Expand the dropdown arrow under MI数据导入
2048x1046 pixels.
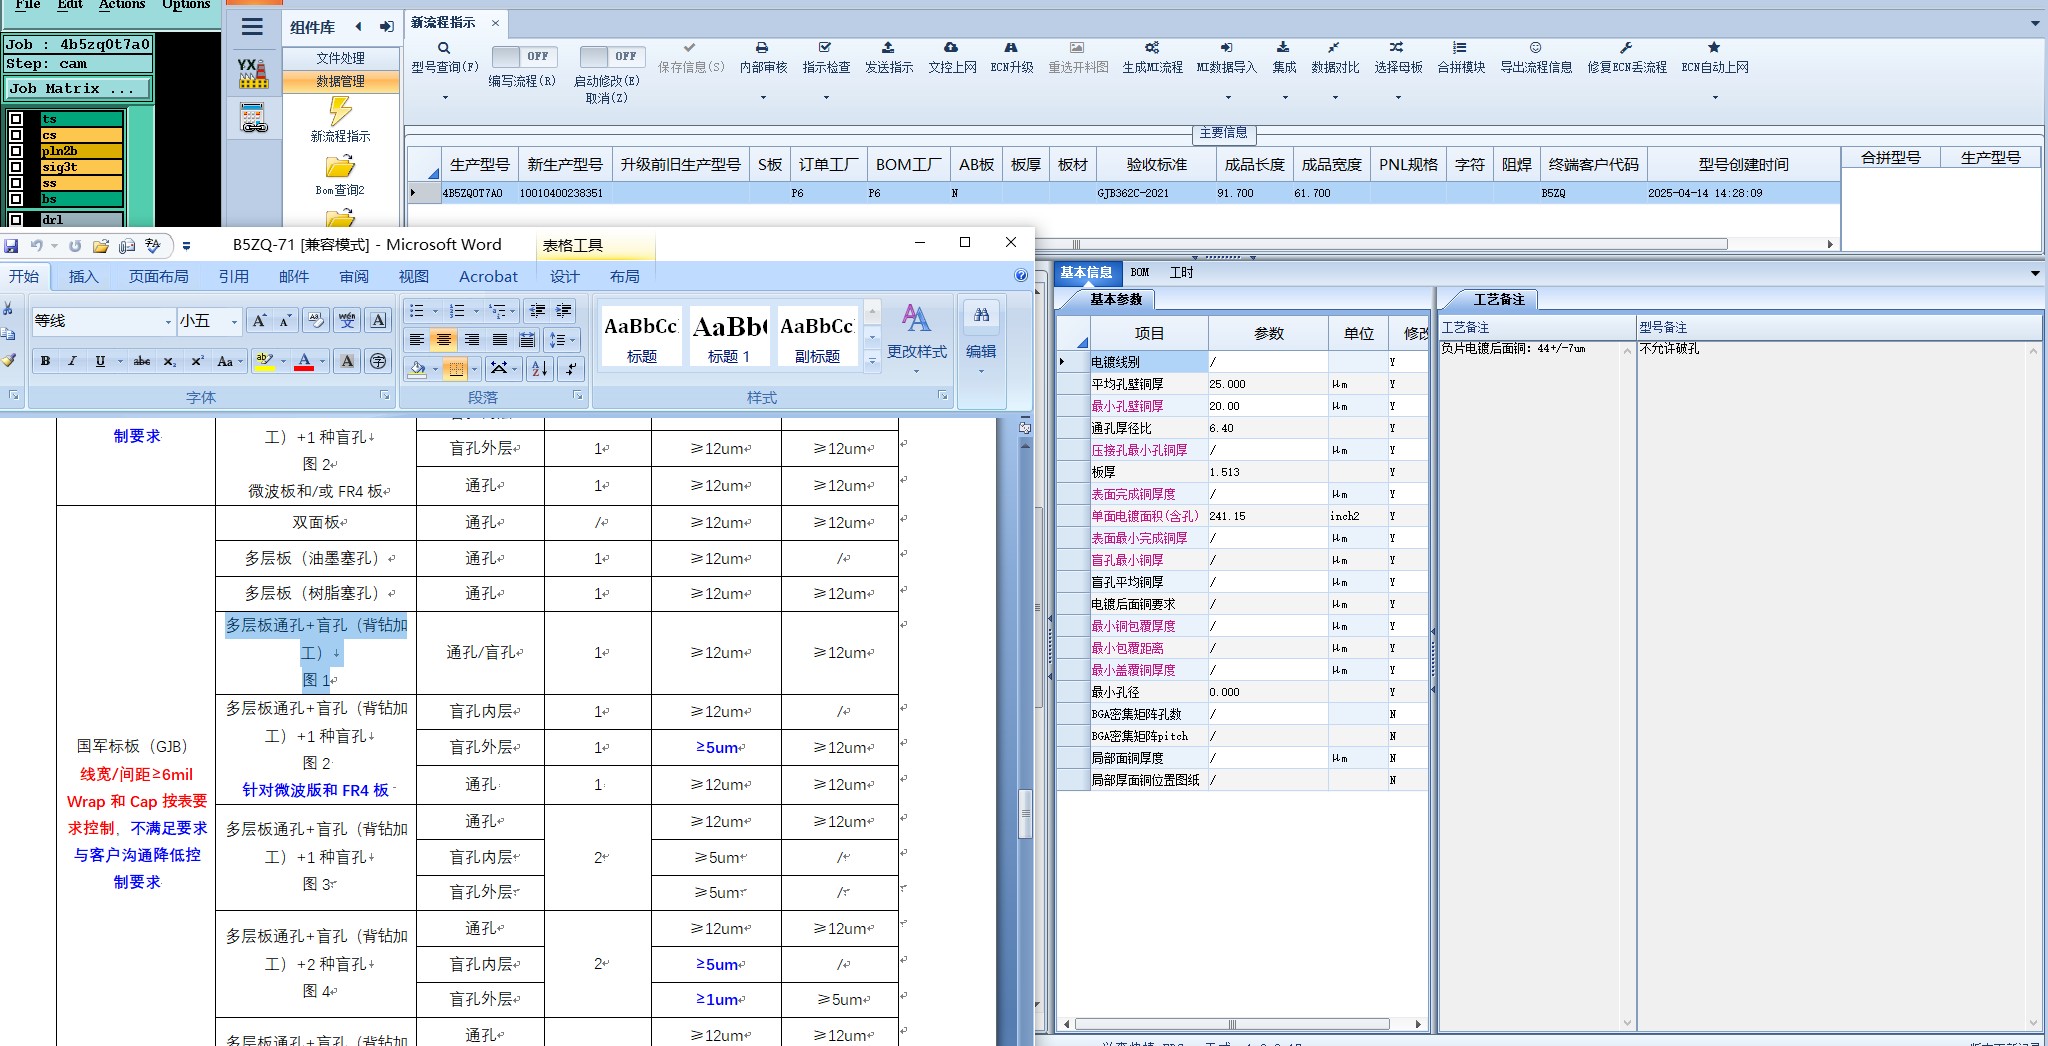click(x=1228, y=97)
